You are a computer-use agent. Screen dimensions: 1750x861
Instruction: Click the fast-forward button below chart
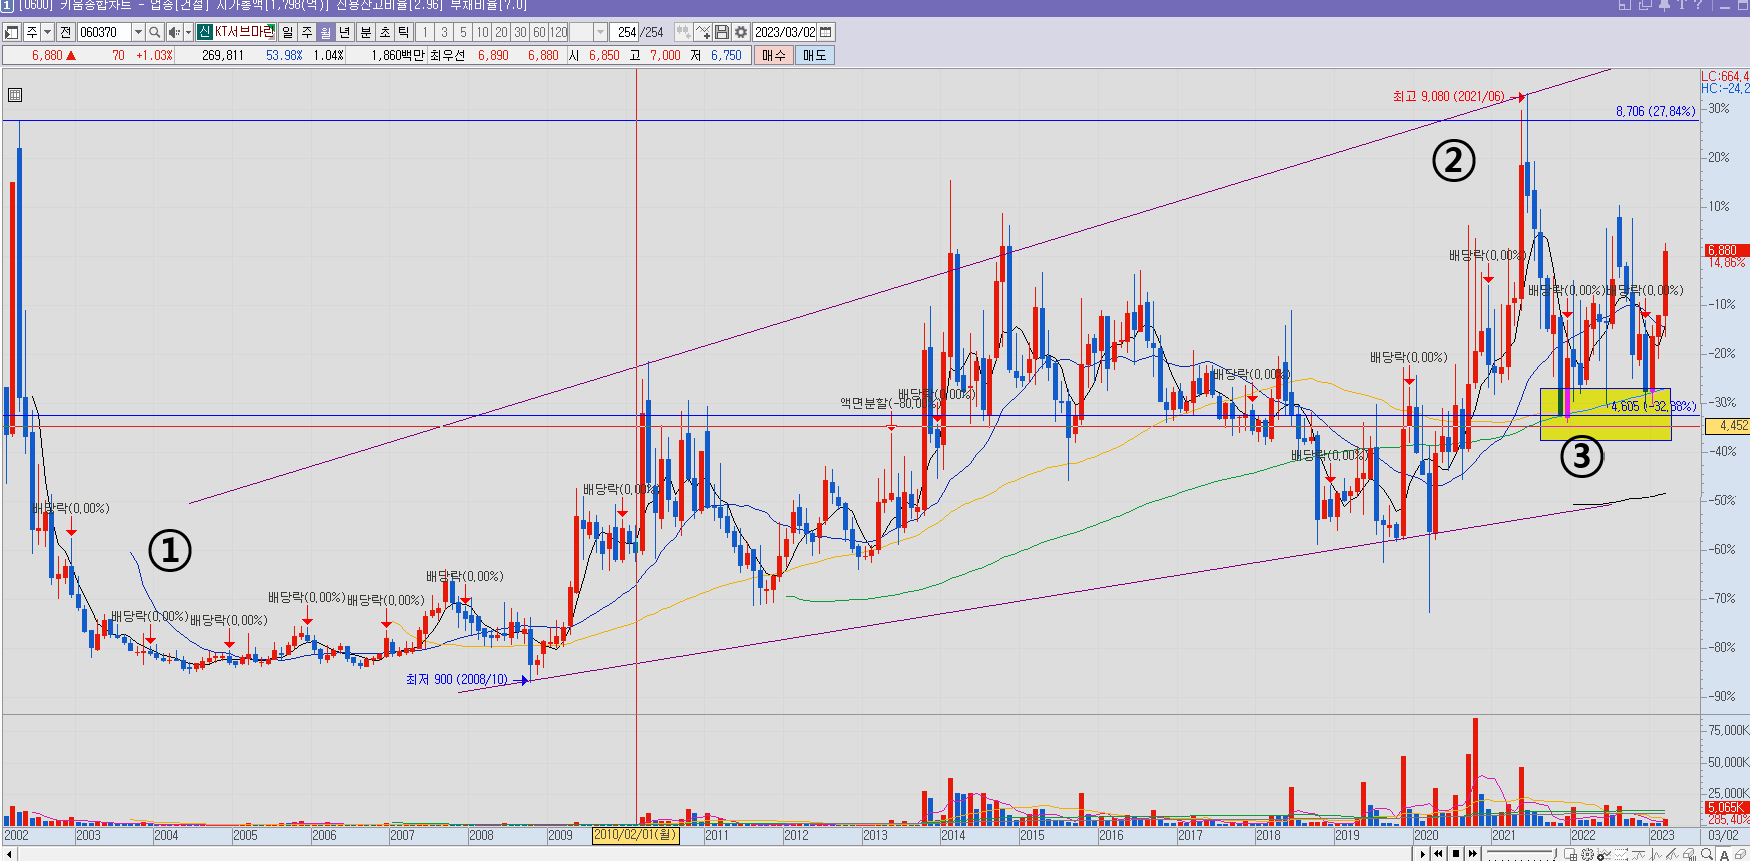tap(1473, 854)
